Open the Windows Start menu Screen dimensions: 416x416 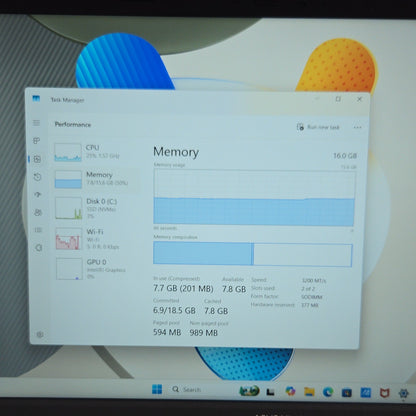pos(157,389)
